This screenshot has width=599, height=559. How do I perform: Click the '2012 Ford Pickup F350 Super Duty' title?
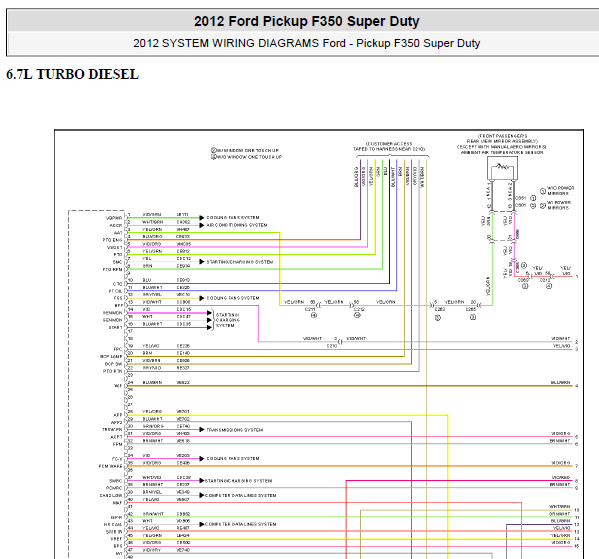[x=306, y=21]
